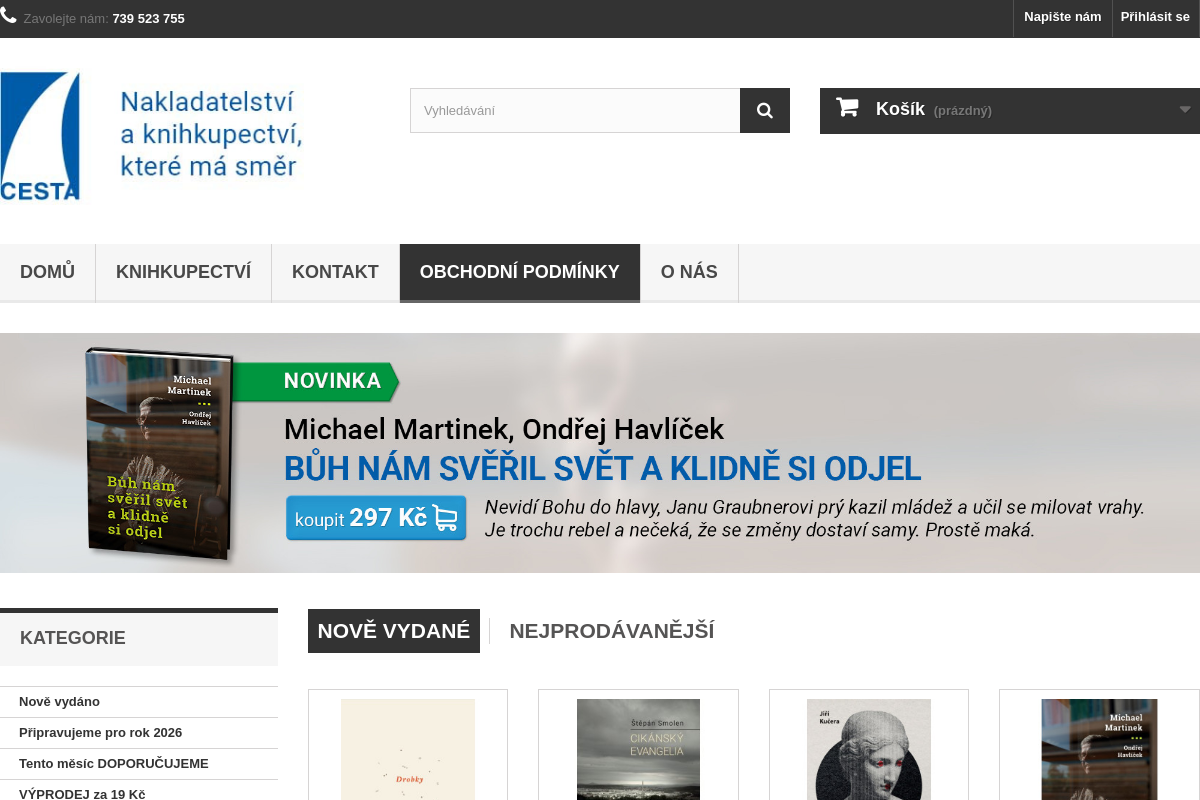Switch to the Nejprodávanější tab
This screenshot has height=800, width=1200.
[611, 631]
